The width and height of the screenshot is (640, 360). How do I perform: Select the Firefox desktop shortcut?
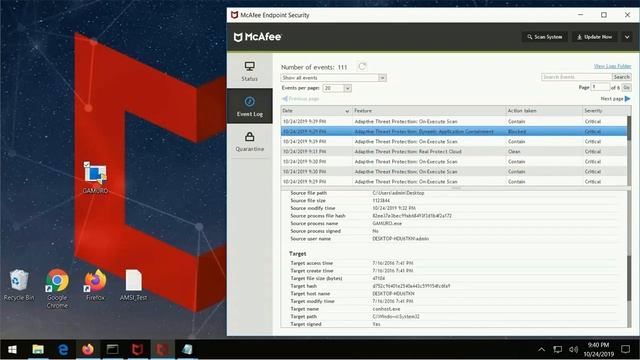point(96,285)
